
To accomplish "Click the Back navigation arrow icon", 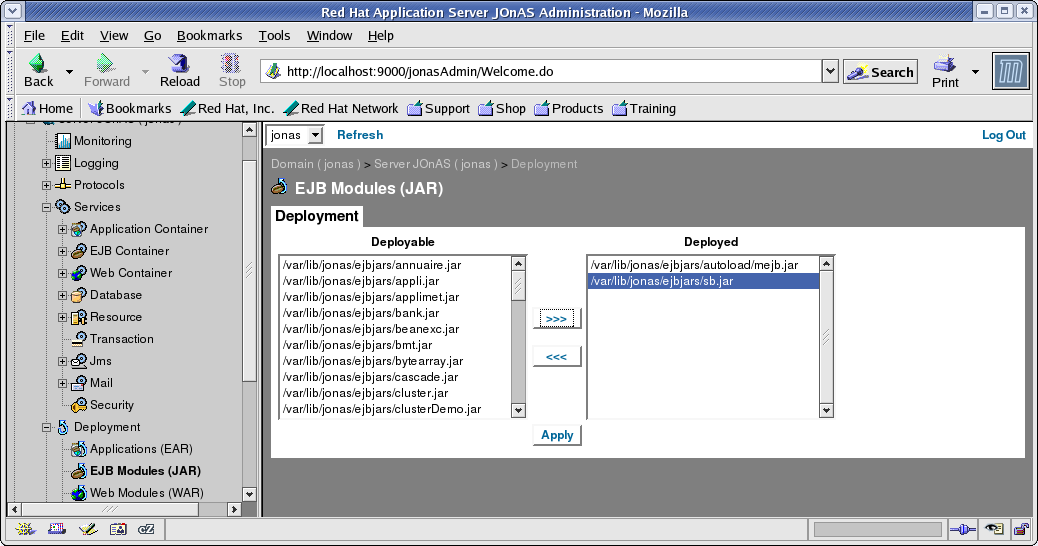I will coord(37,64).
